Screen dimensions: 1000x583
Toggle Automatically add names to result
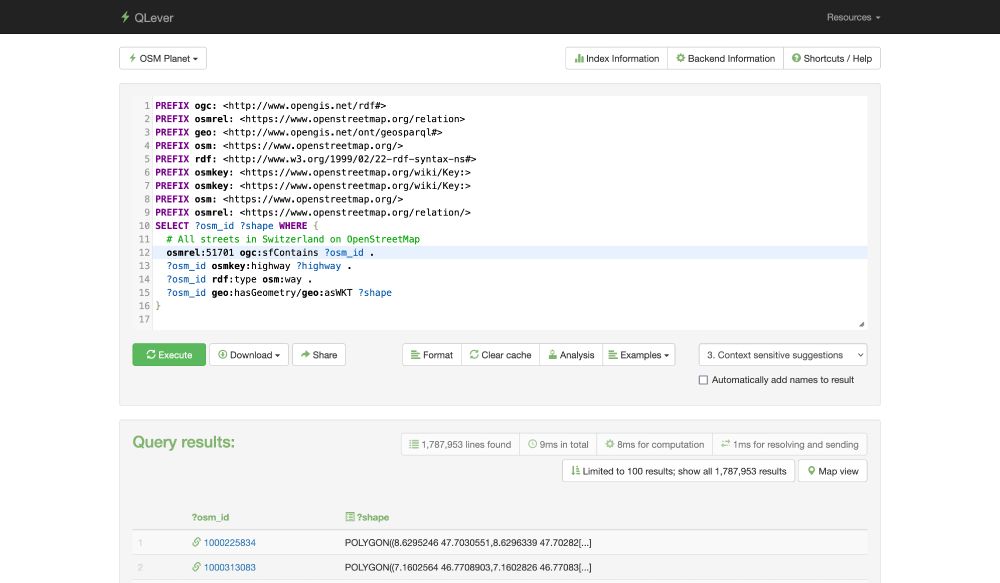[x=703, y=380]
